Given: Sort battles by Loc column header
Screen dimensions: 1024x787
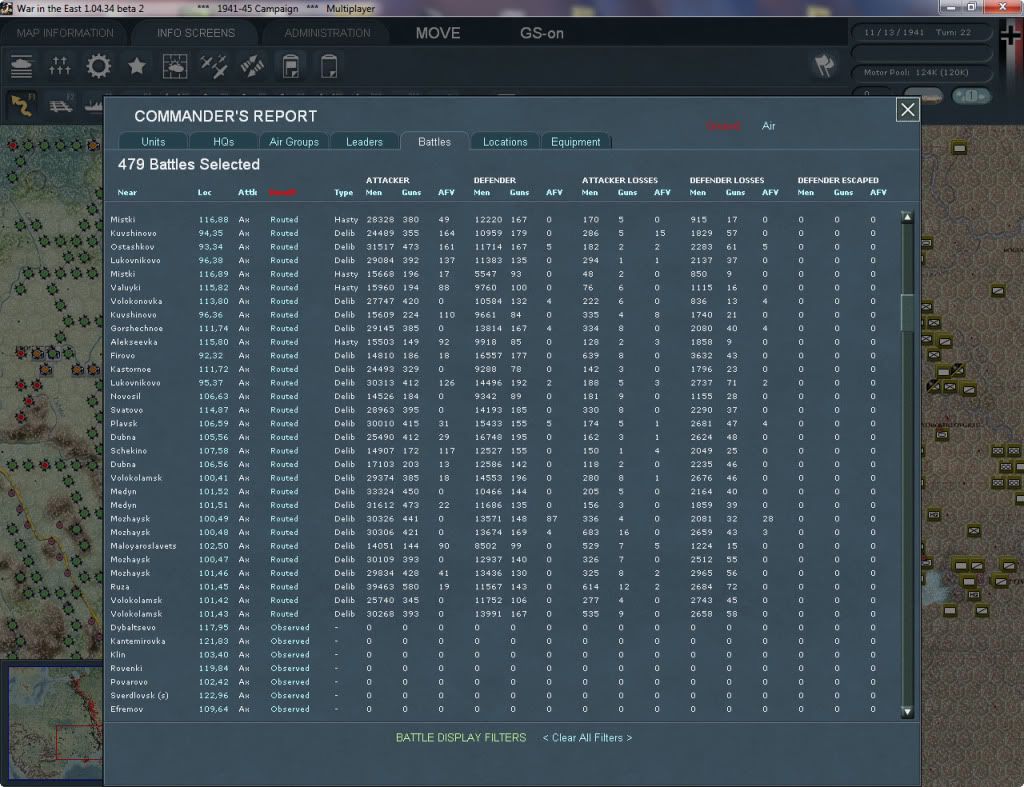Looking at the screenshot, I should 204,193.
